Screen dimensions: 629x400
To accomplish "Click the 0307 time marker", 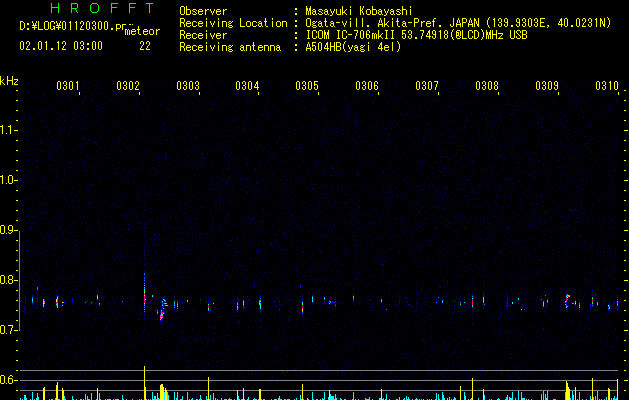I will pyautogui.click(x=427, y=86).
